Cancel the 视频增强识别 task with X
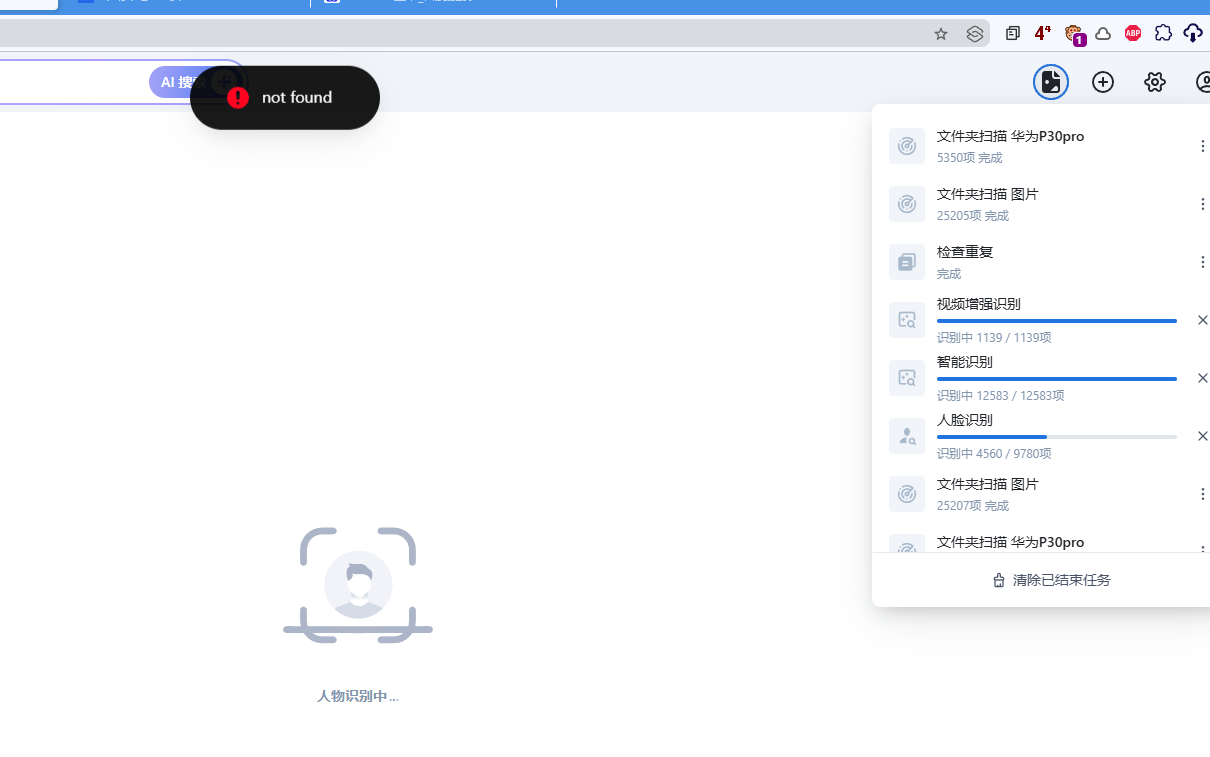The image size is (1210, 757). [1202, 320]
